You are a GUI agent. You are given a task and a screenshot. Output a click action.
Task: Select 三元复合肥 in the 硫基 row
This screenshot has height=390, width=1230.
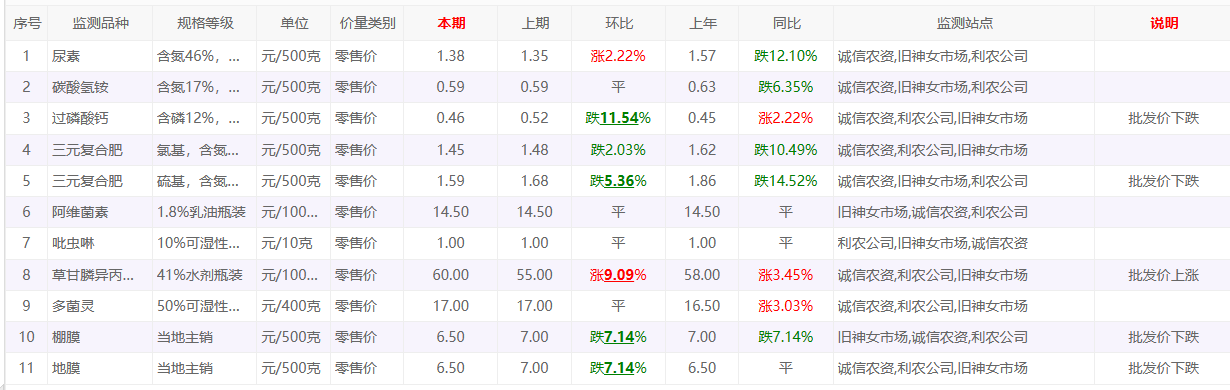[x=88, y=181]
